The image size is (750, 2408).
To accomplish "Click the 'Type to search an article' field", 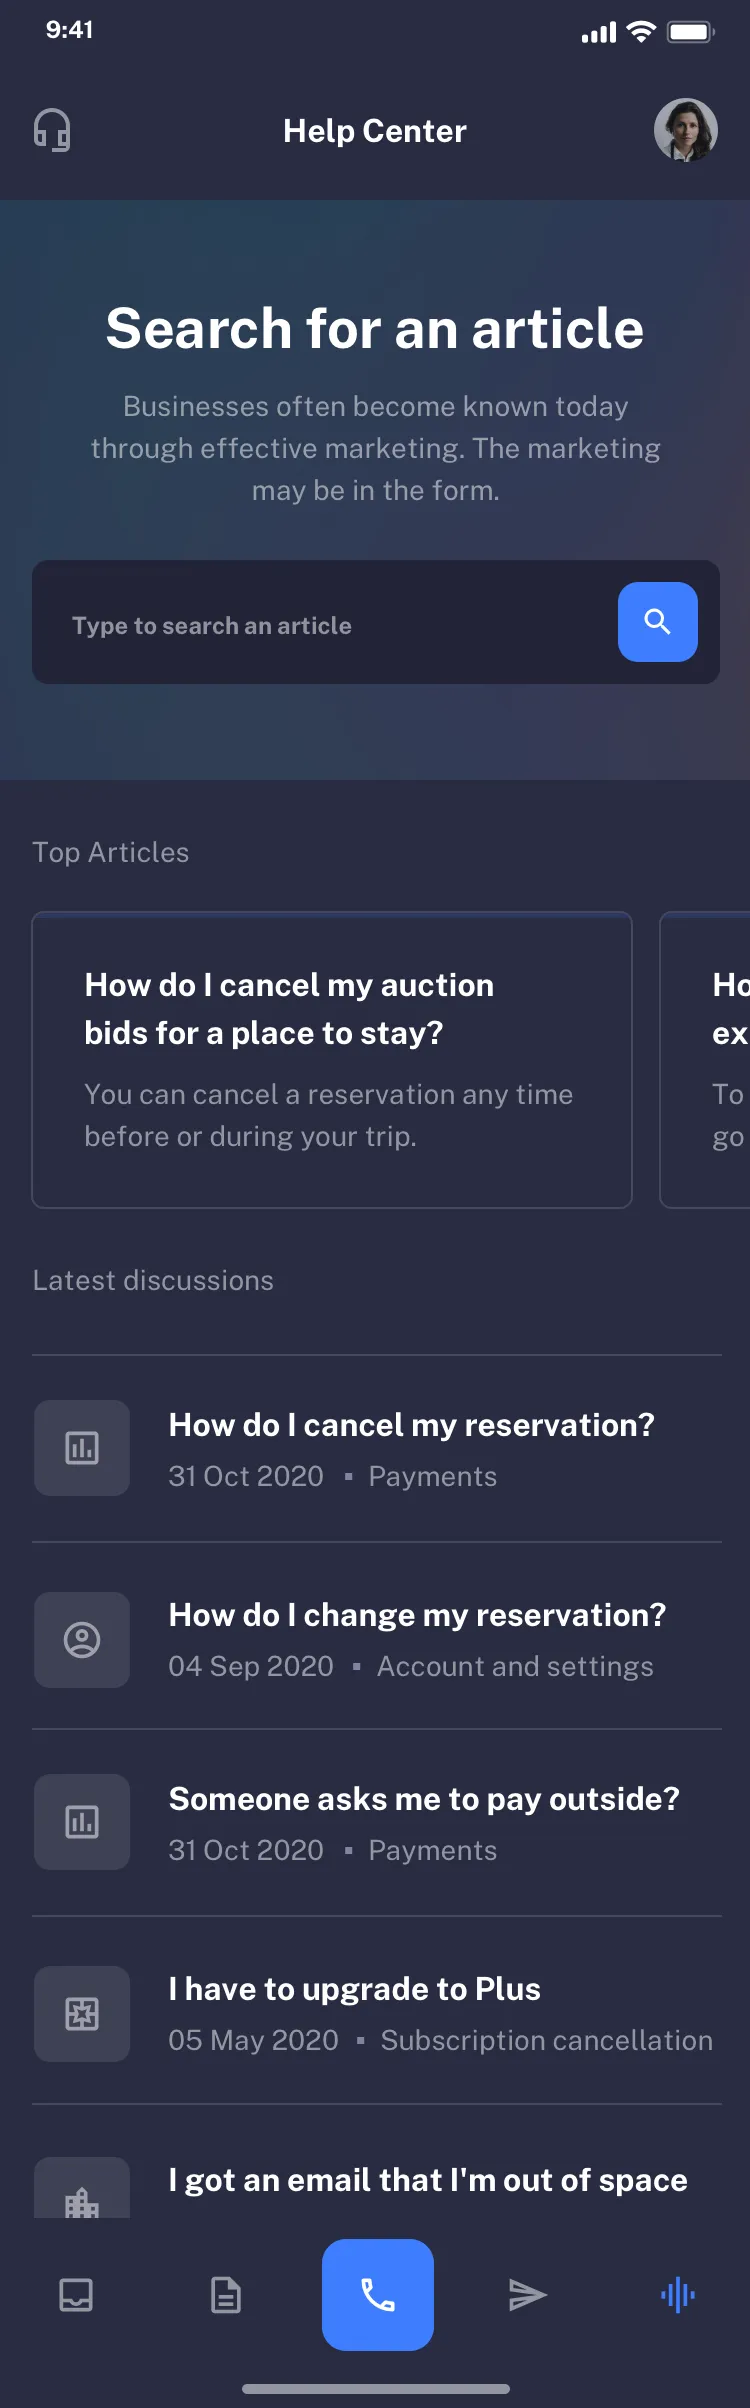I will [300, 625].
